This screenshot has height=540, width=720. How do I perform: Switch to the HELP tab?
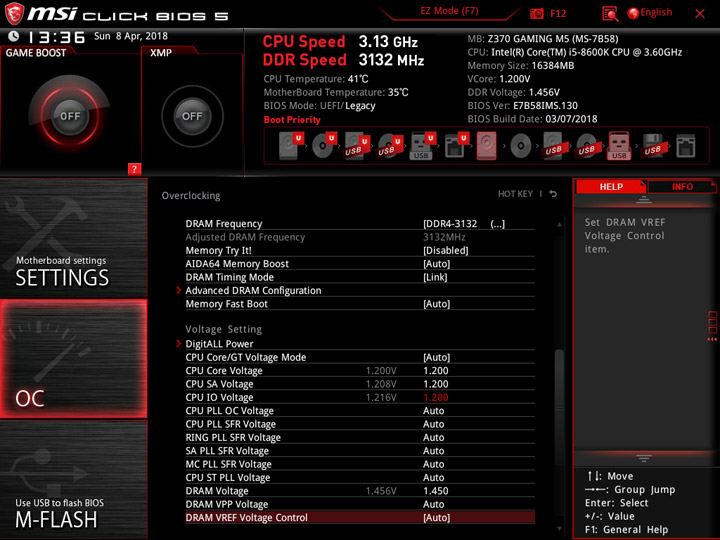click(611, 186)
